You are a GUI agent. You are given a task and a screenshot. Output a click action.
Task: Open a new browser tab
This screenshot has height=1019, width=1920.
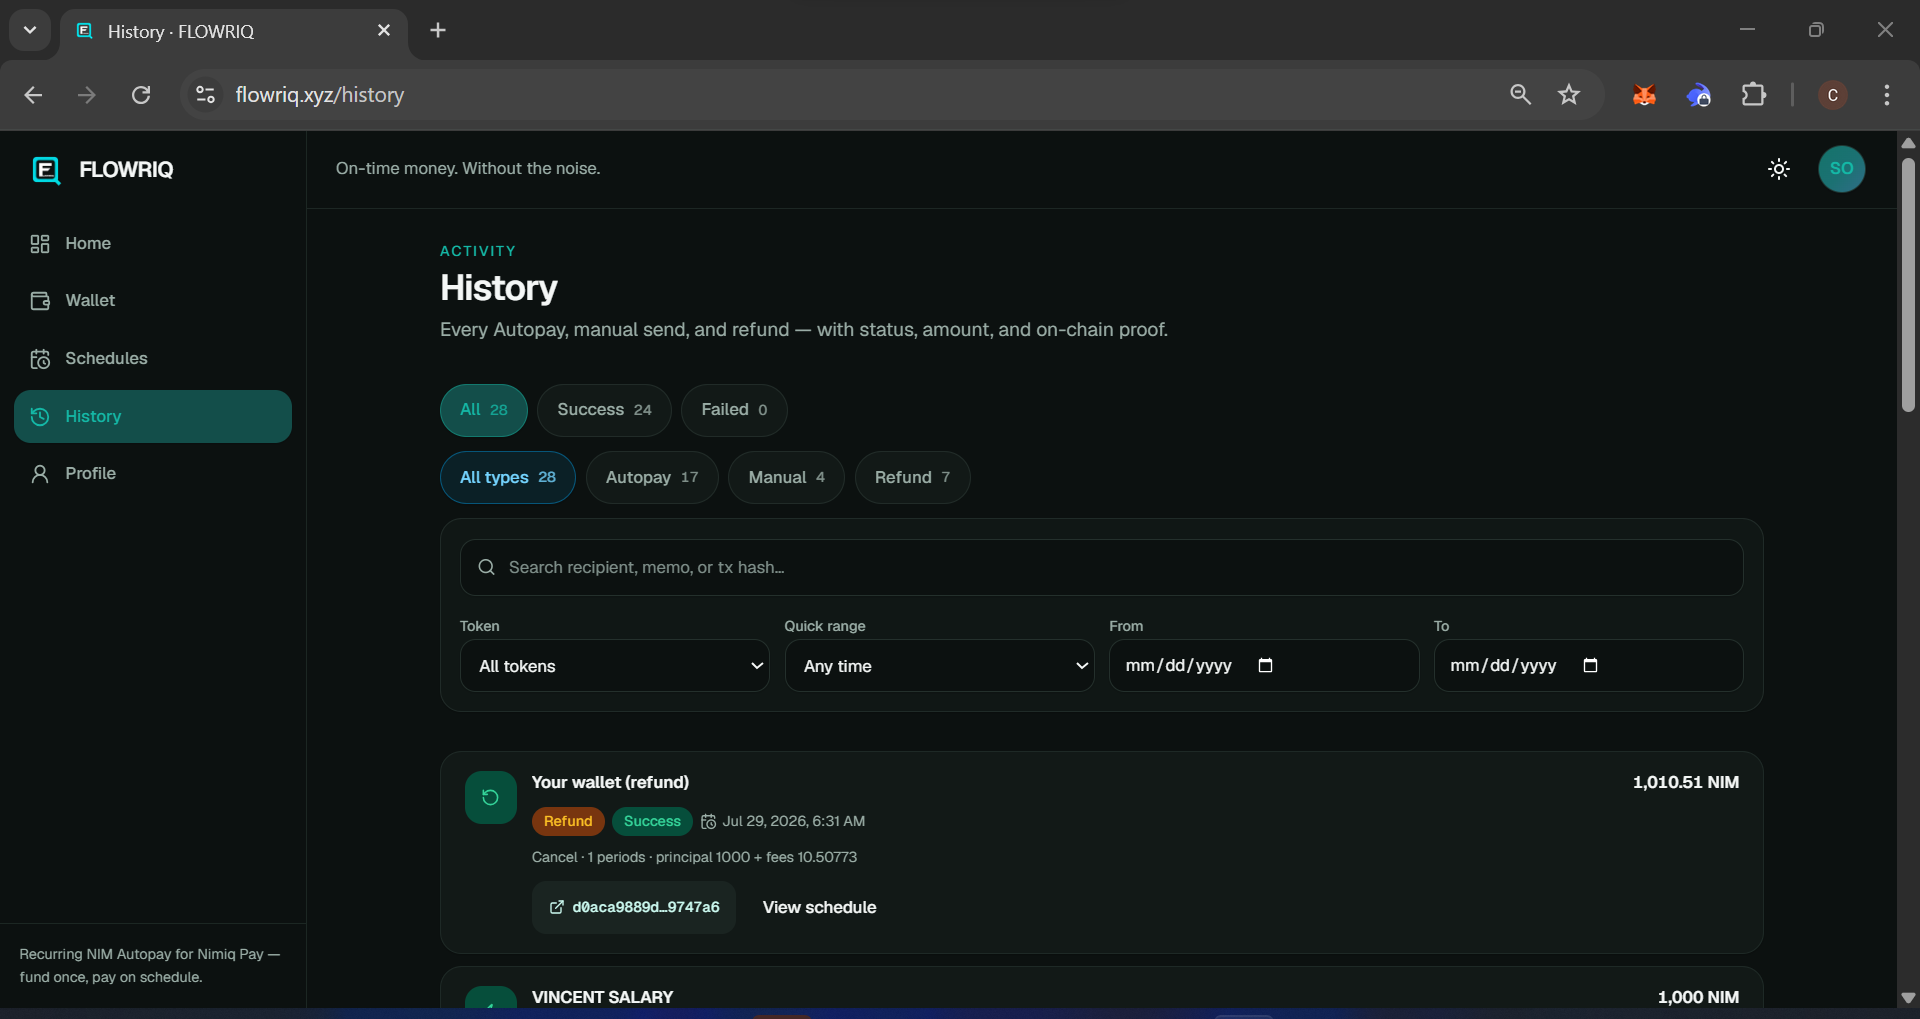[x=438, y=31]
